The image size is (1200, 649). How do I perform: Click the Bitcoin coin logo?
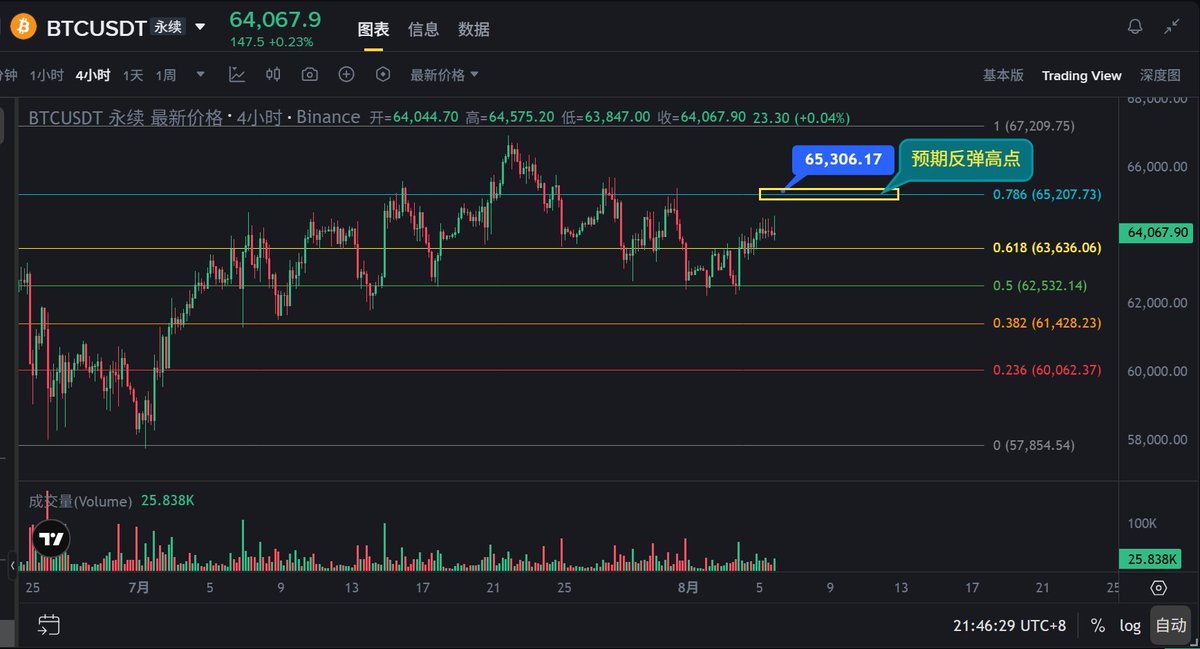pyautogui.click(x=23, y=27)
